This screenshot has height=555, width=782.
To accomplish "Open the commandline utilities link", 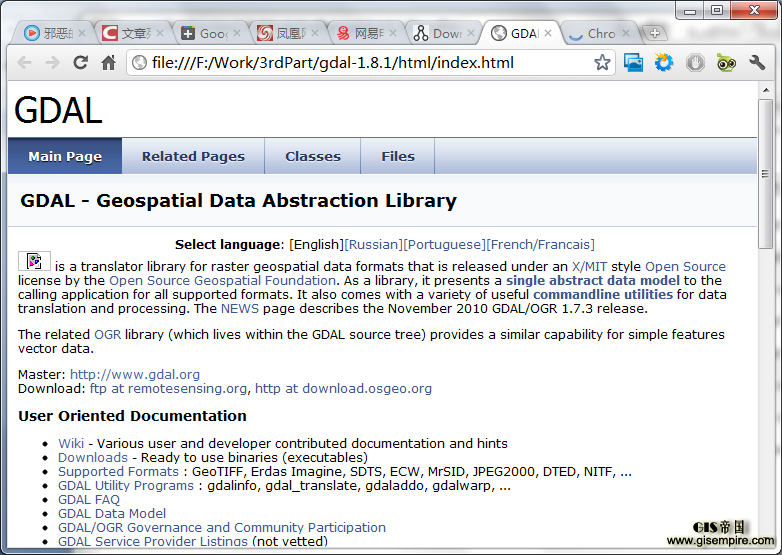I will [x=602, y=295].
